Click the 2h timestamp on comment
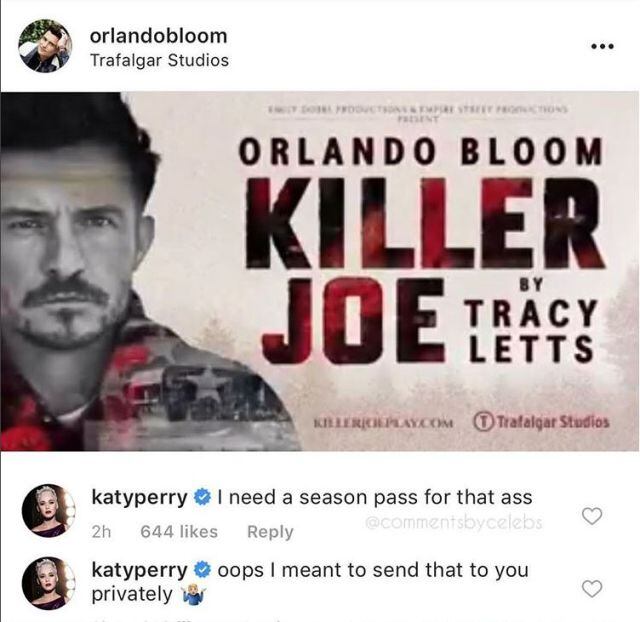Screen dimensions: 640x622 (101, 532)
